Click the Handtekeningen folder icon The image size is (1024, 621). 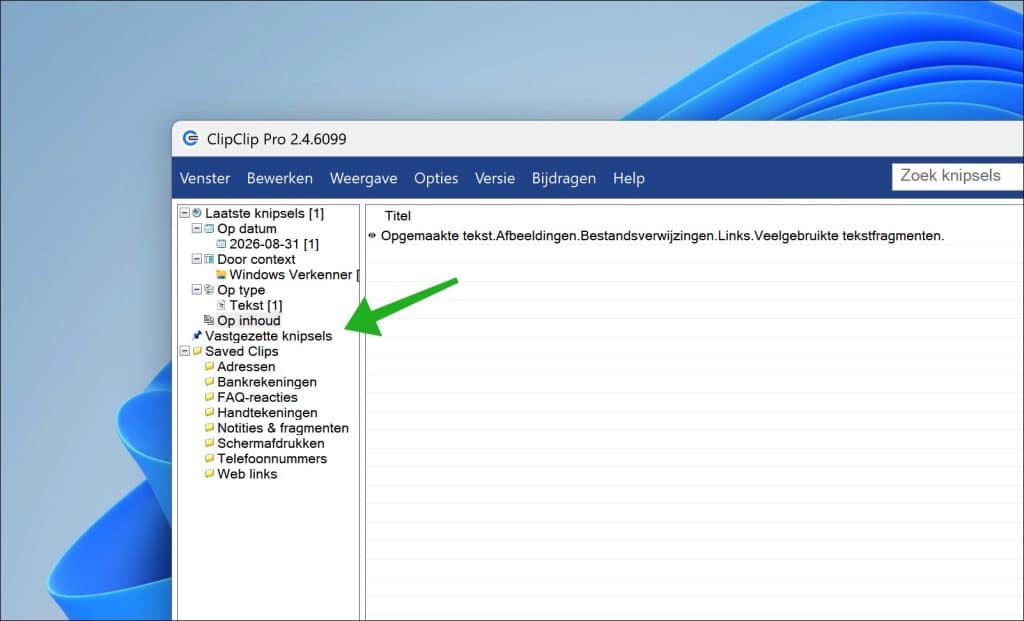[209, 412]
